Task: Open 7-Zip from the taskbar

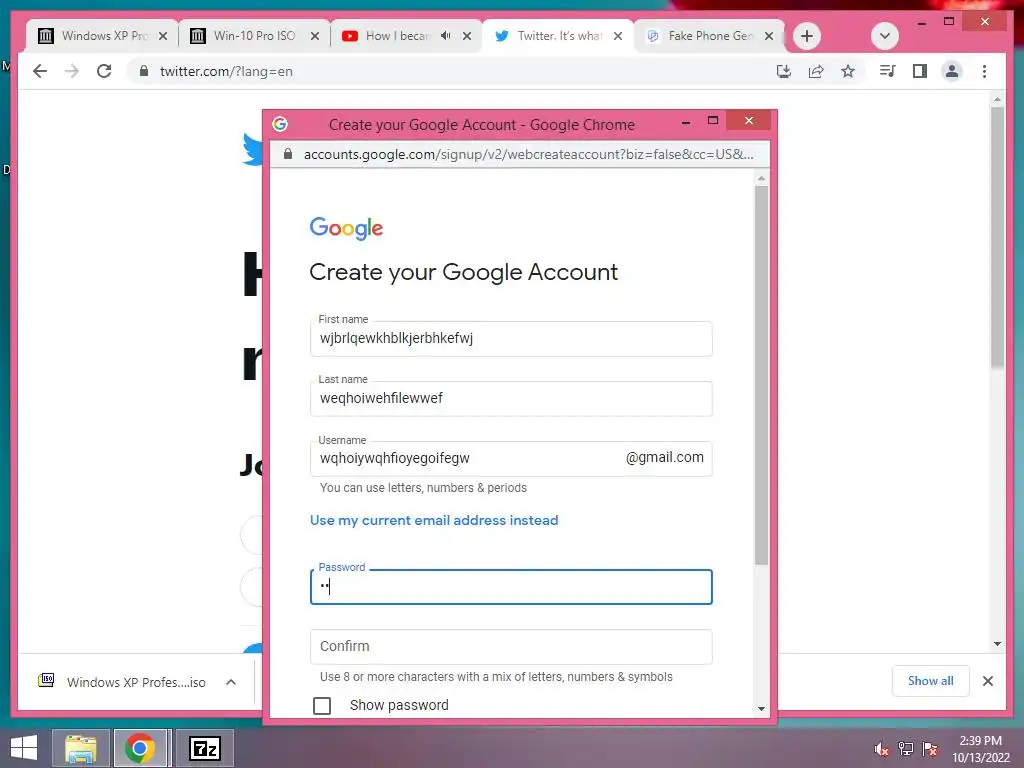Action: pos(204,748)
